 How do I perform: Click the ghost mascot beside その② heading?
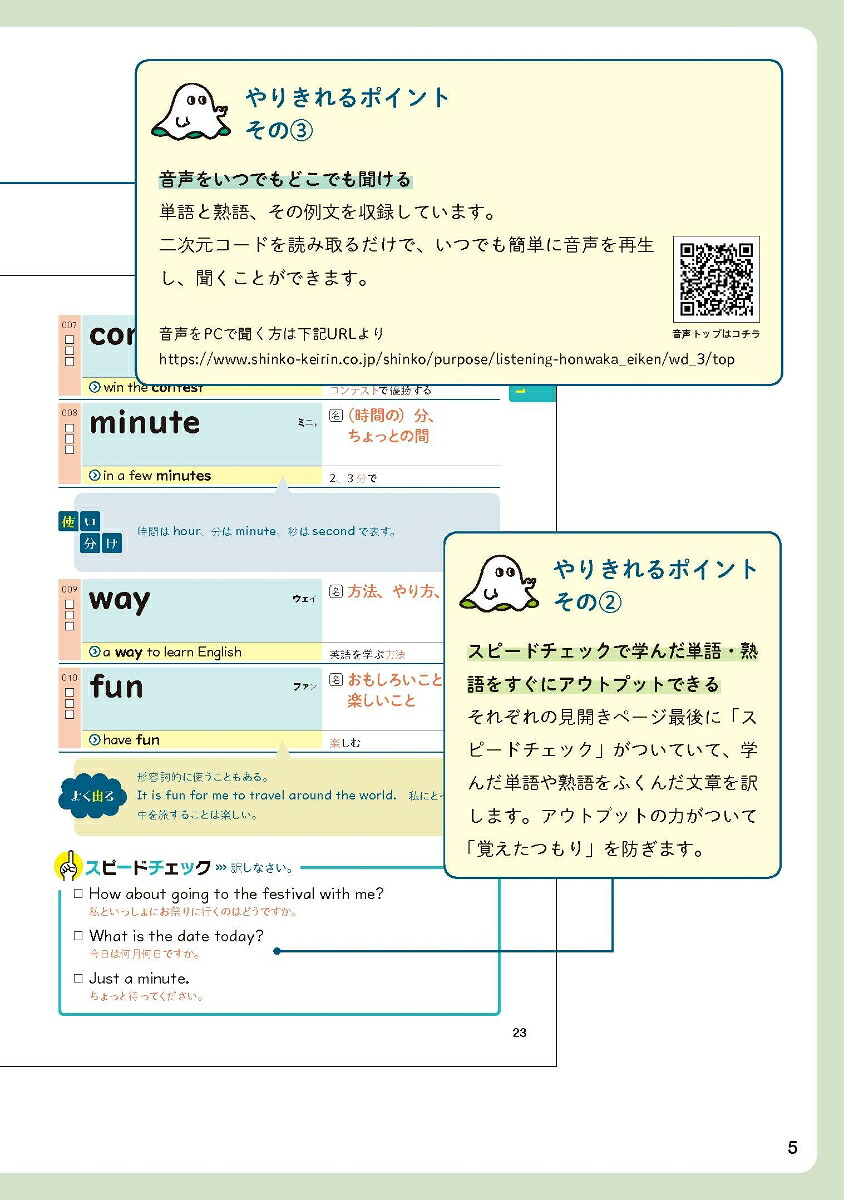[499, 583]
